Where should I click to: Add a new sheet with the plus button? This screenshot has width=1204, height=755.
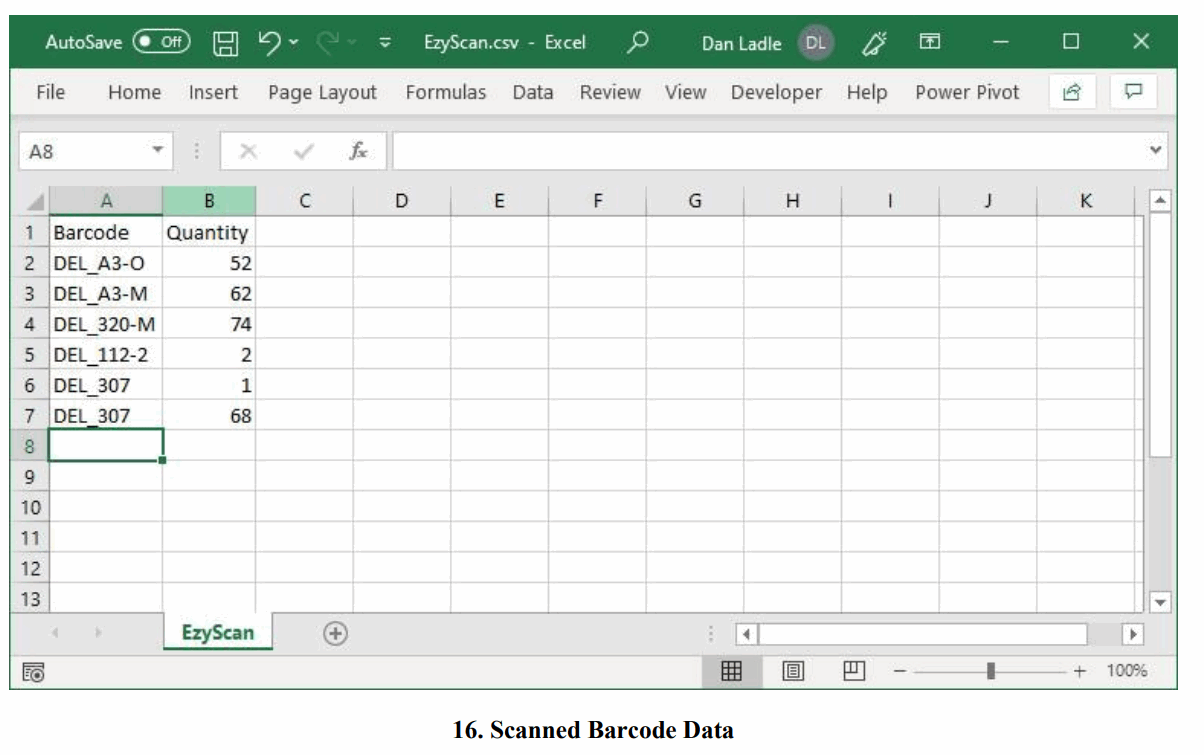[336, 633]
